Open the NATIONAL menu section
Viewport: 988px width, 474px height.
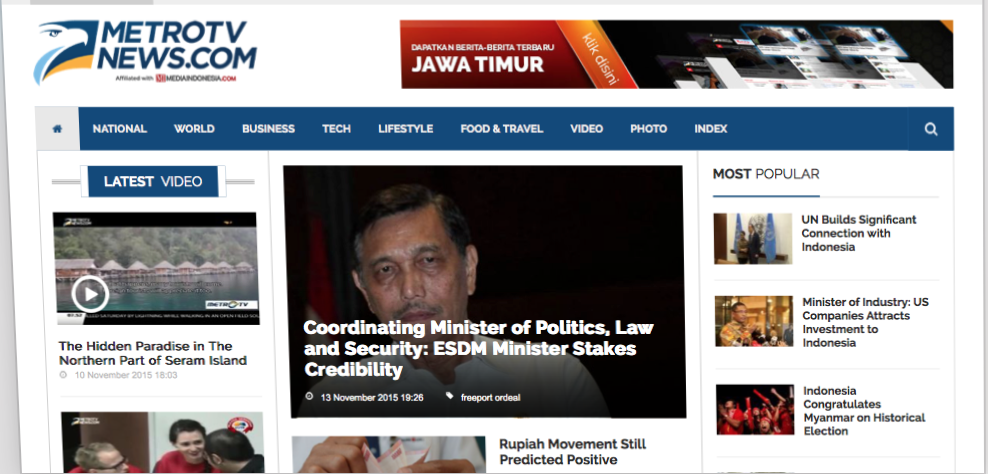(x=120, y=129)
